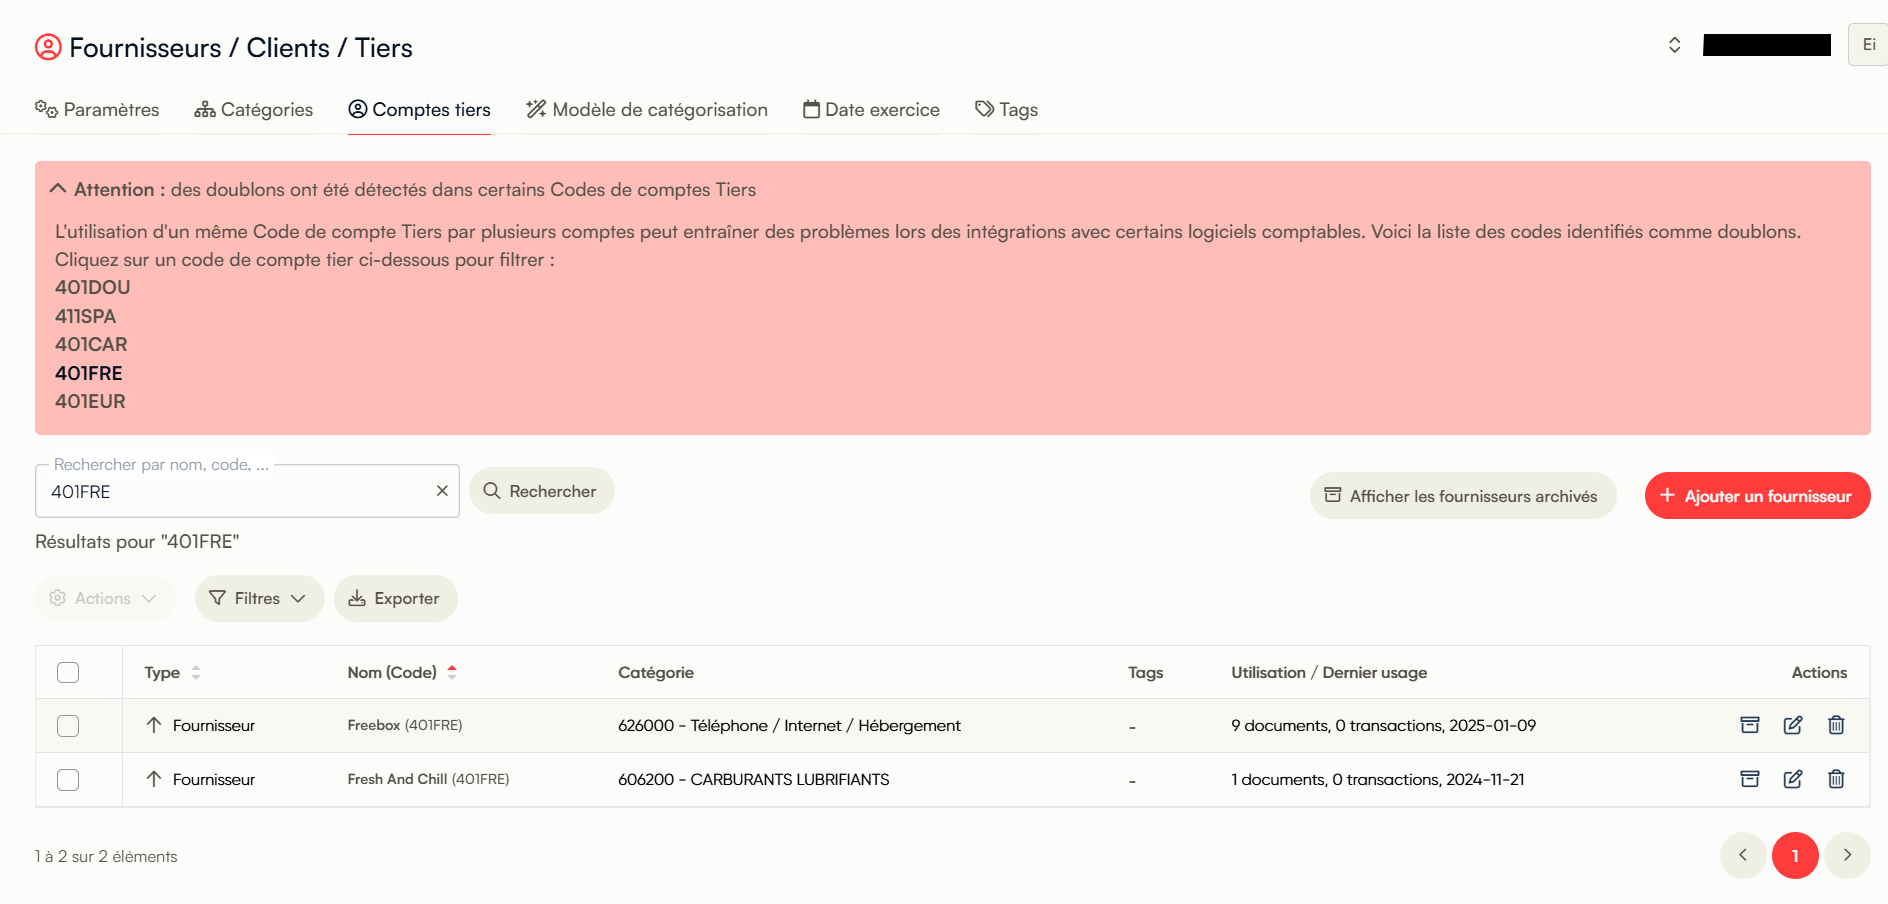Screen dimensions: 1888x904
Task: Click Ajouter un fournisseur button
Action: [x=1757, y=496]
